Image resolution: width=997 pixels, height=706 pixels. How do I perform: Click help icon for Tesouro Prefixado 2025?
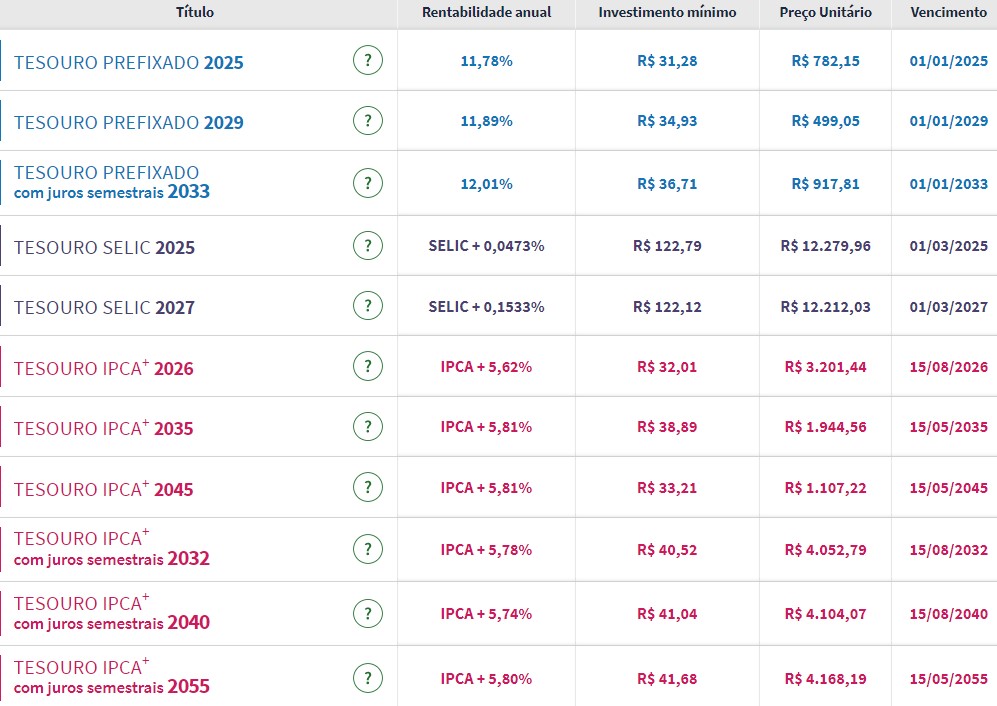coord(368,61)
